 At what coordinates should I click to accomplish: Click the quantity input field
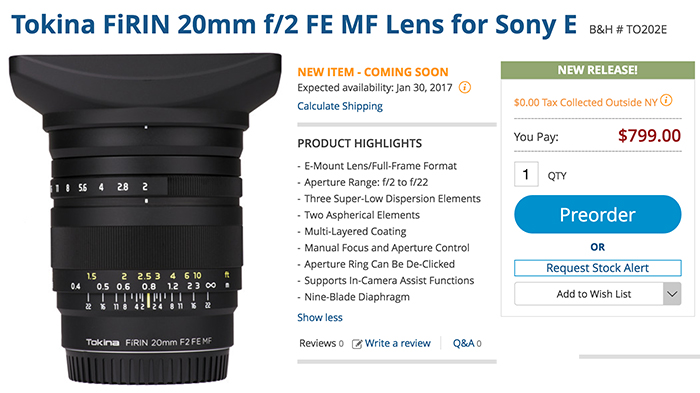pos(526,174)
